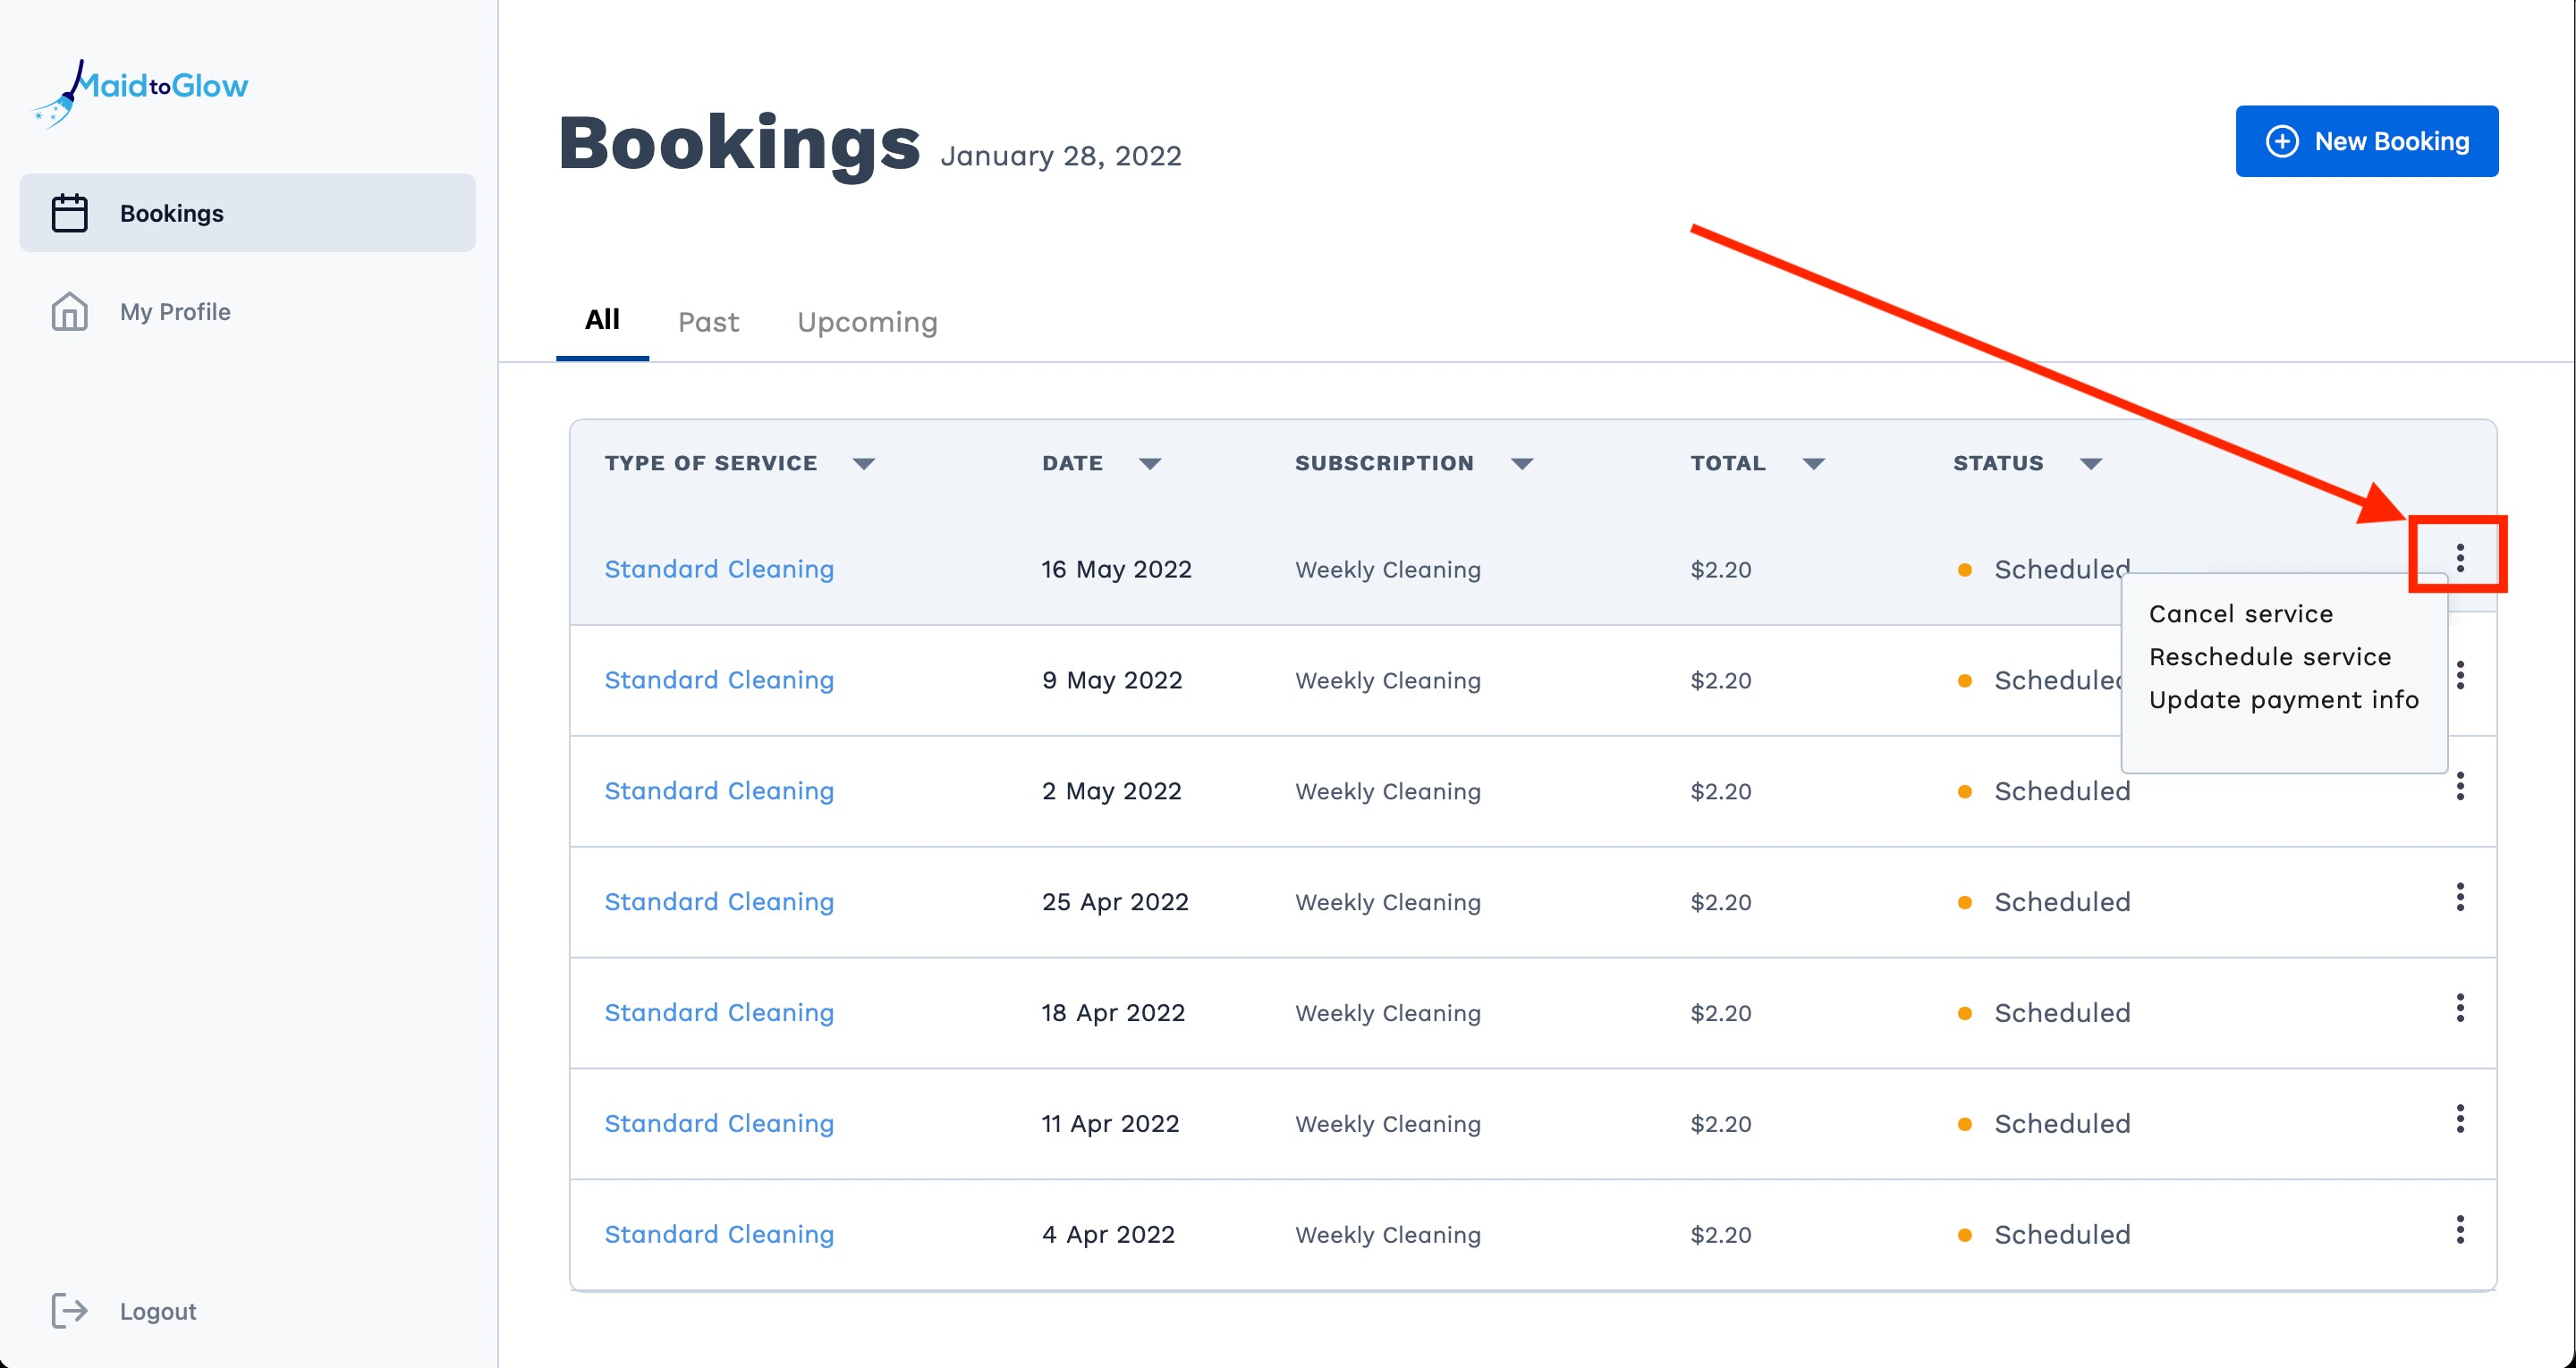This screenshot has height=1368, width=2576.
Task: Go to My Profile page
Action: coord(175,312)
